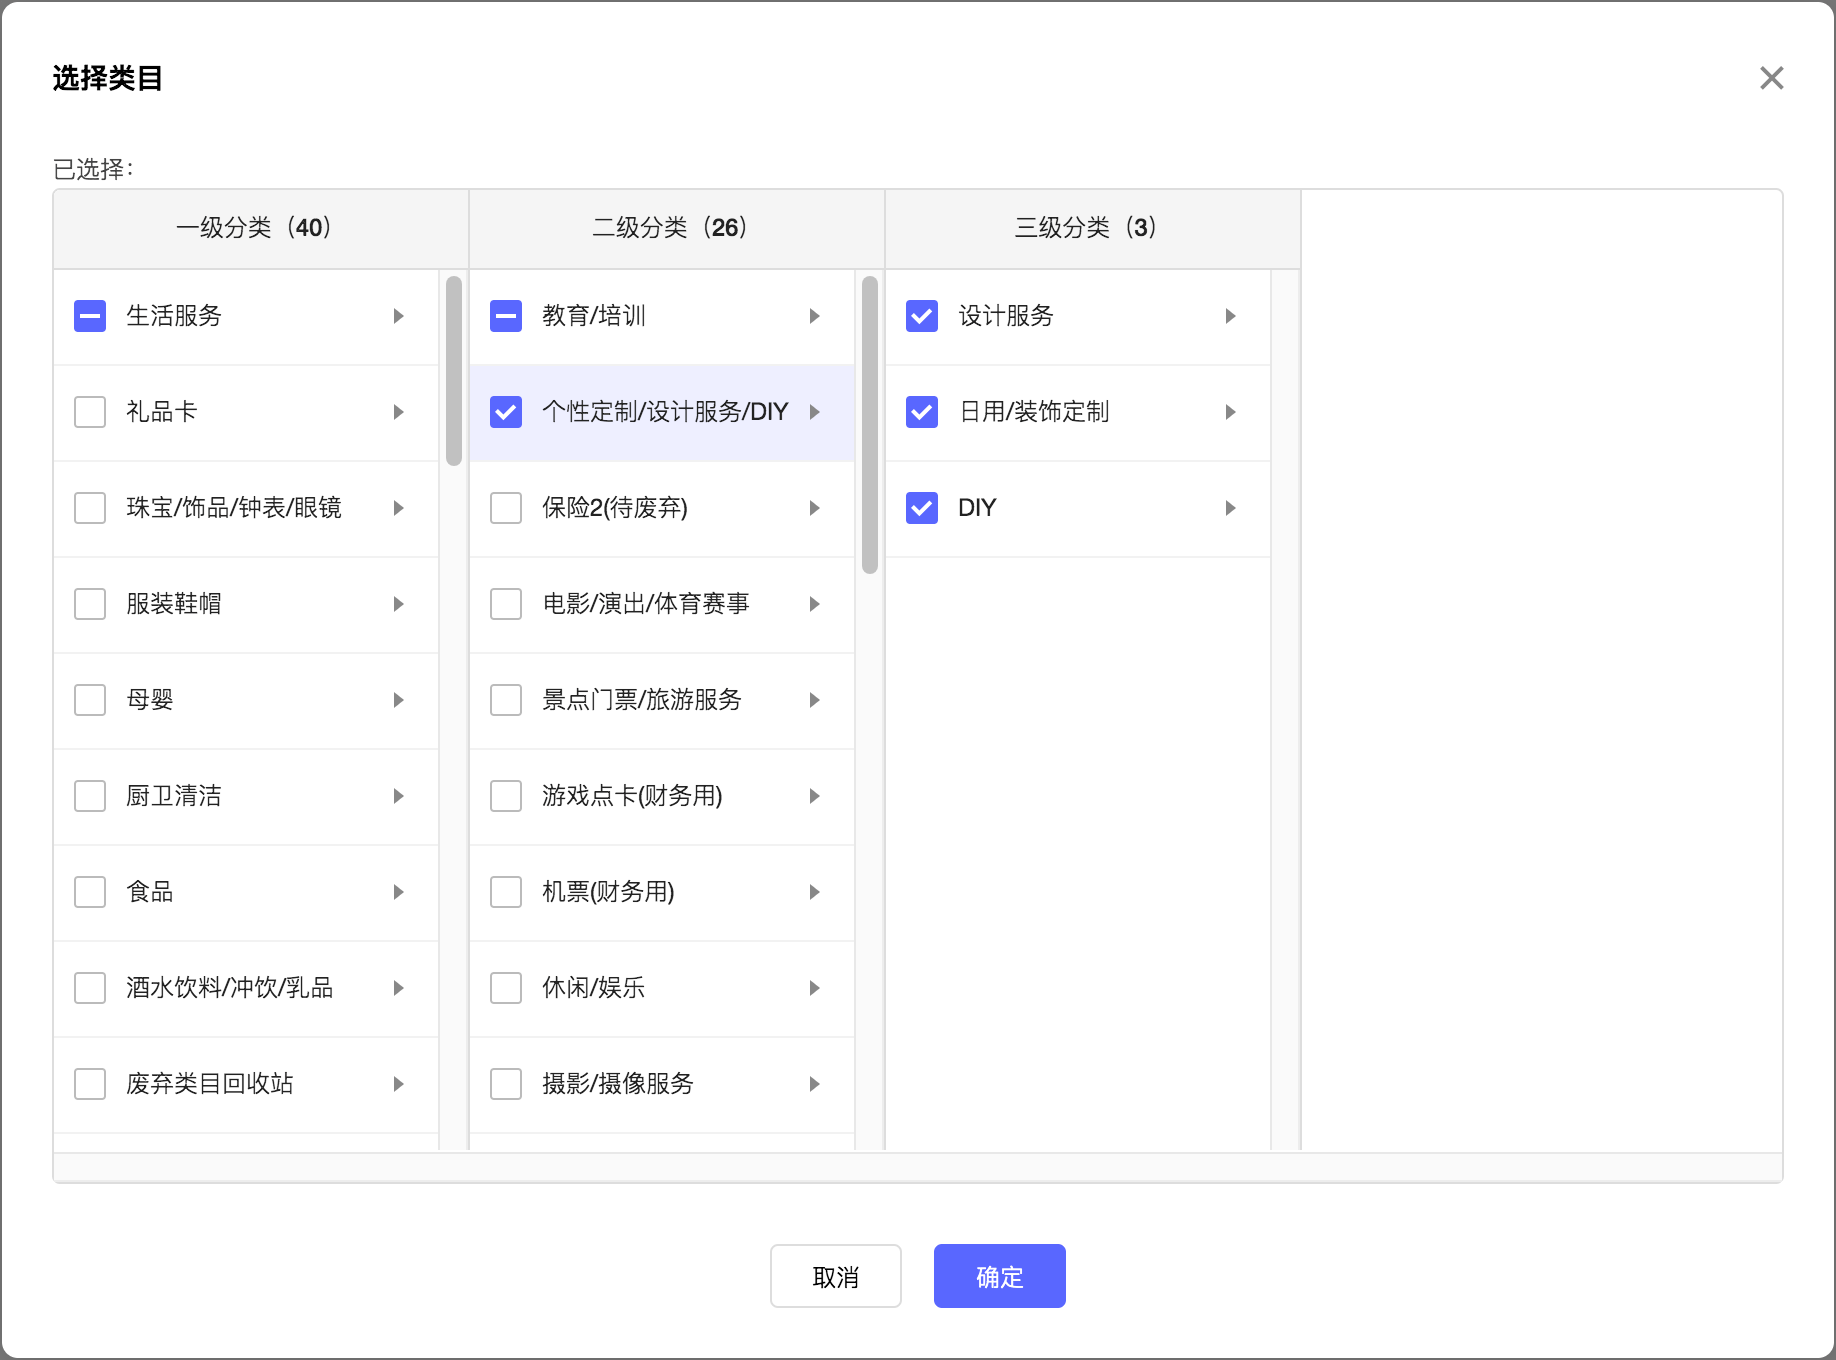Screen dimensions: 1836x1360
Task: Click the 取消 button
Action: [836, 1276]
